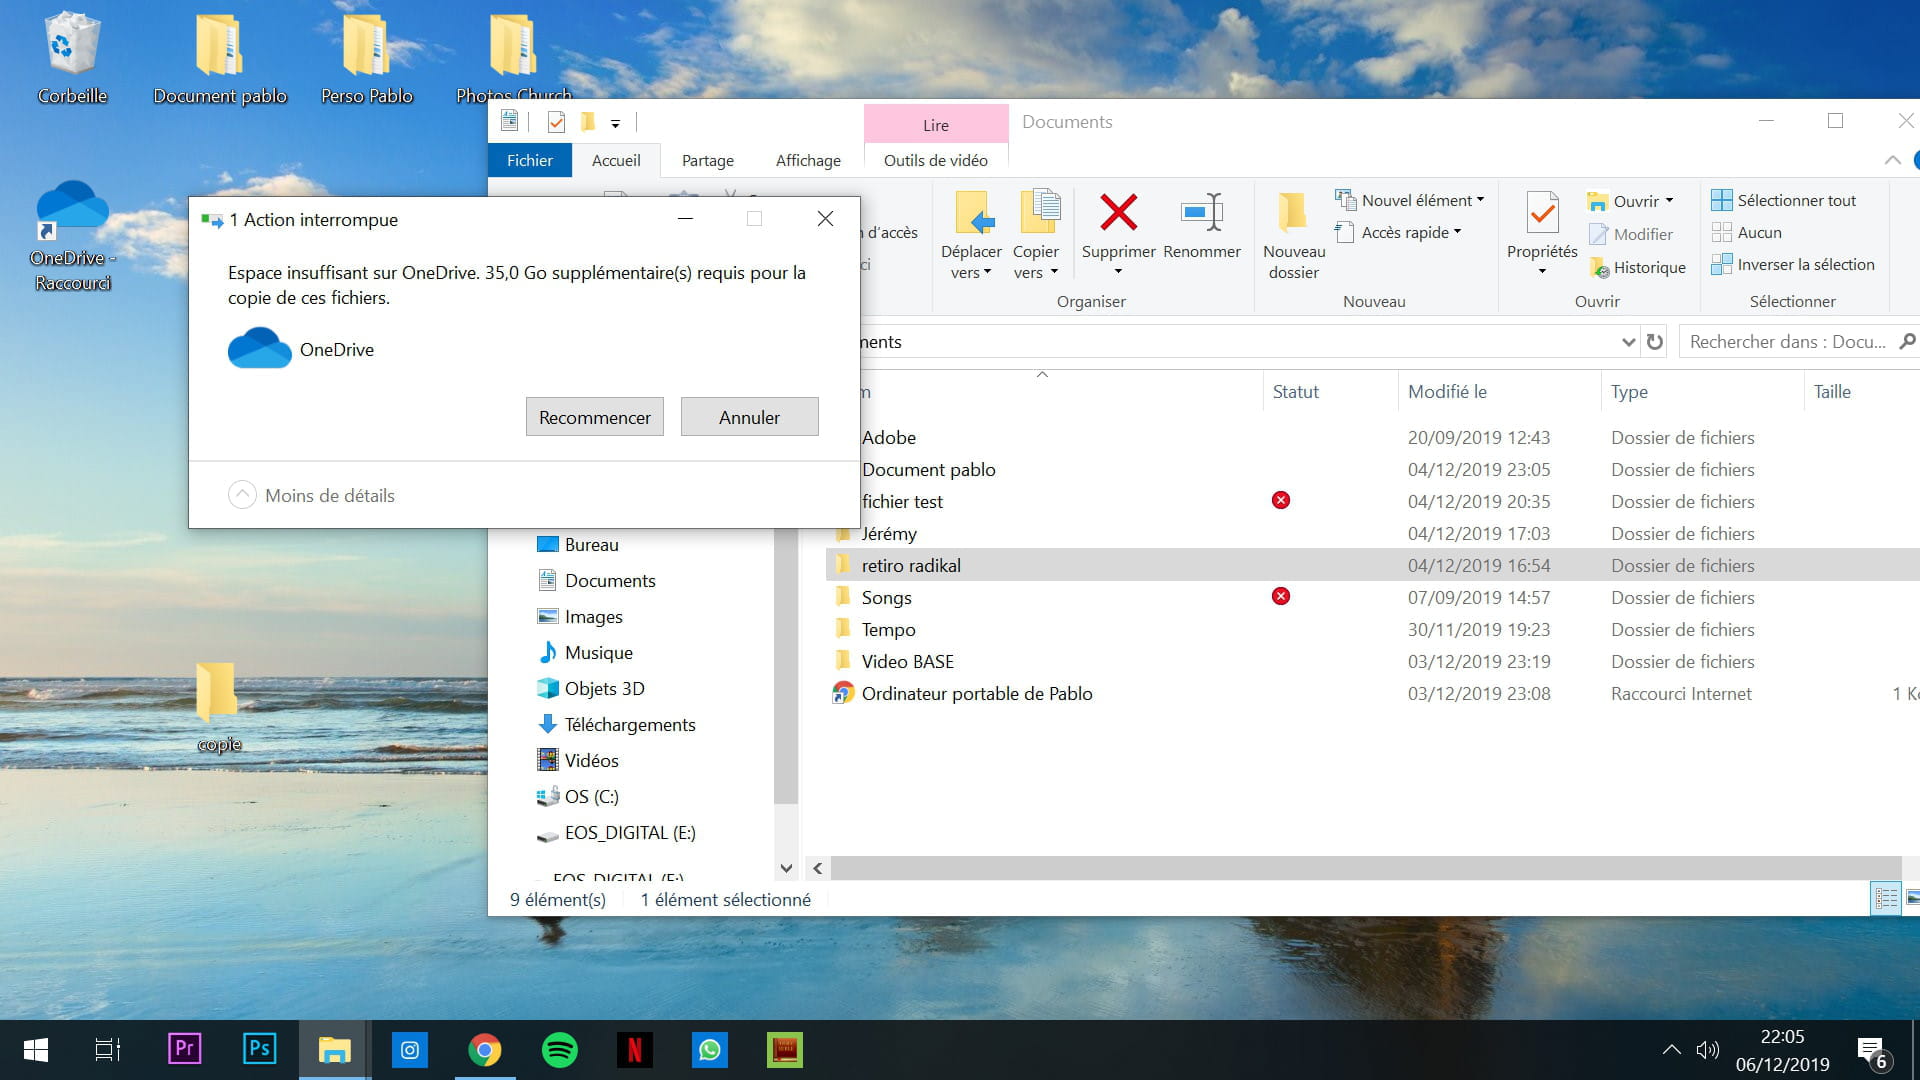The height and width of the screenshot is (1080, 1920).
Task: Collapse details with Moins de détails
Action: [312, 495]
